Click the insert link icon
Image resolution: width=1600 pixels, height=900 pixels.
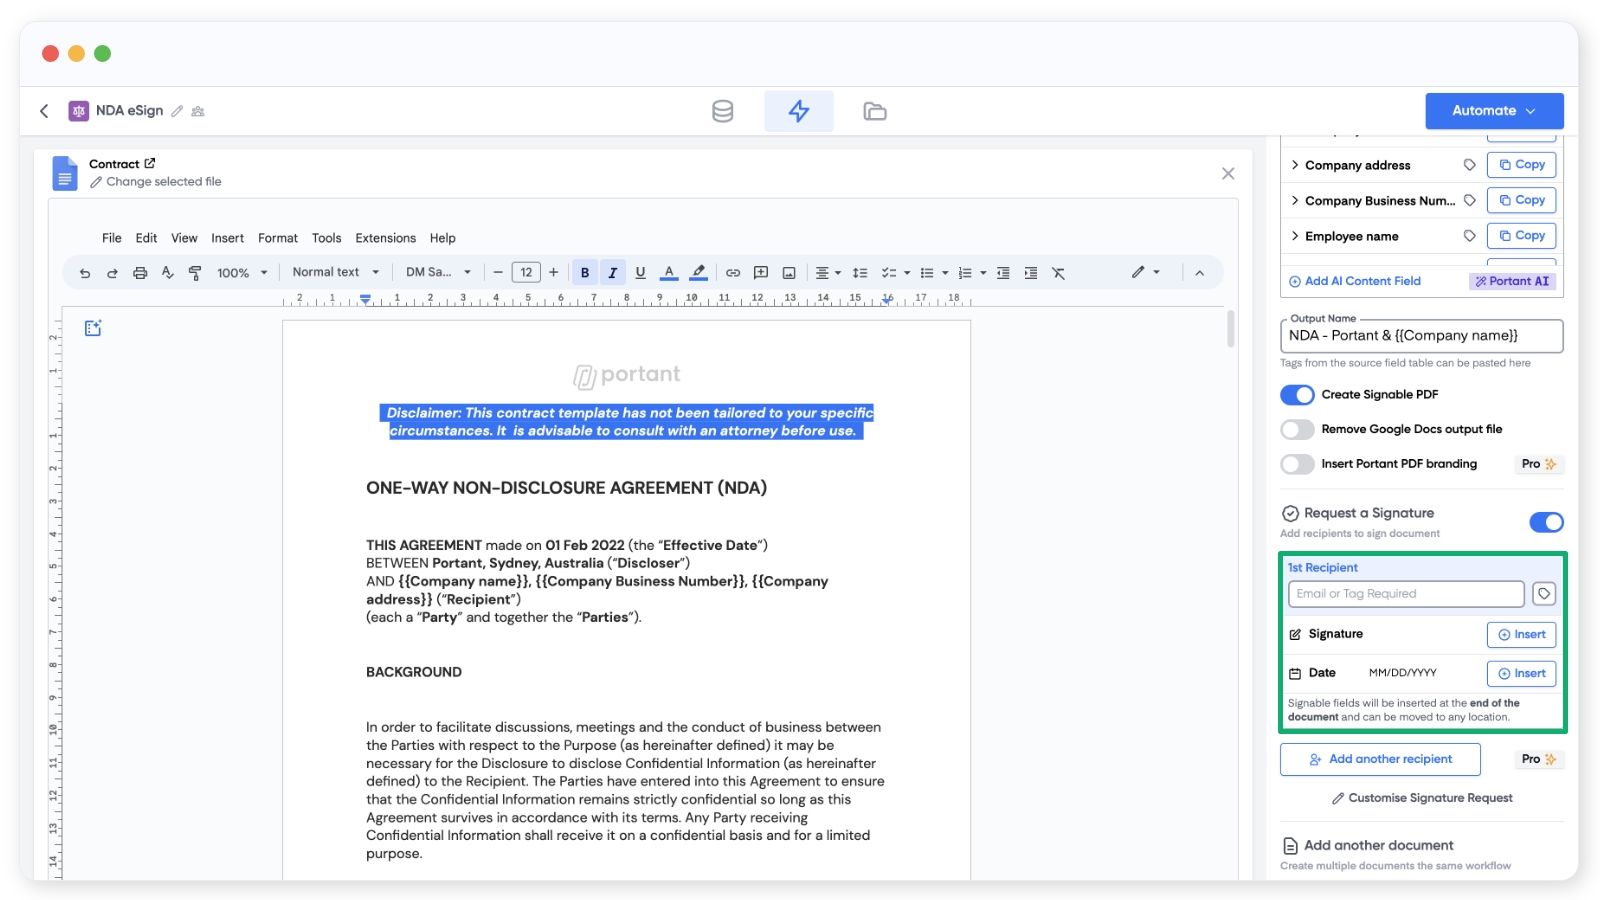click(733, 273)
